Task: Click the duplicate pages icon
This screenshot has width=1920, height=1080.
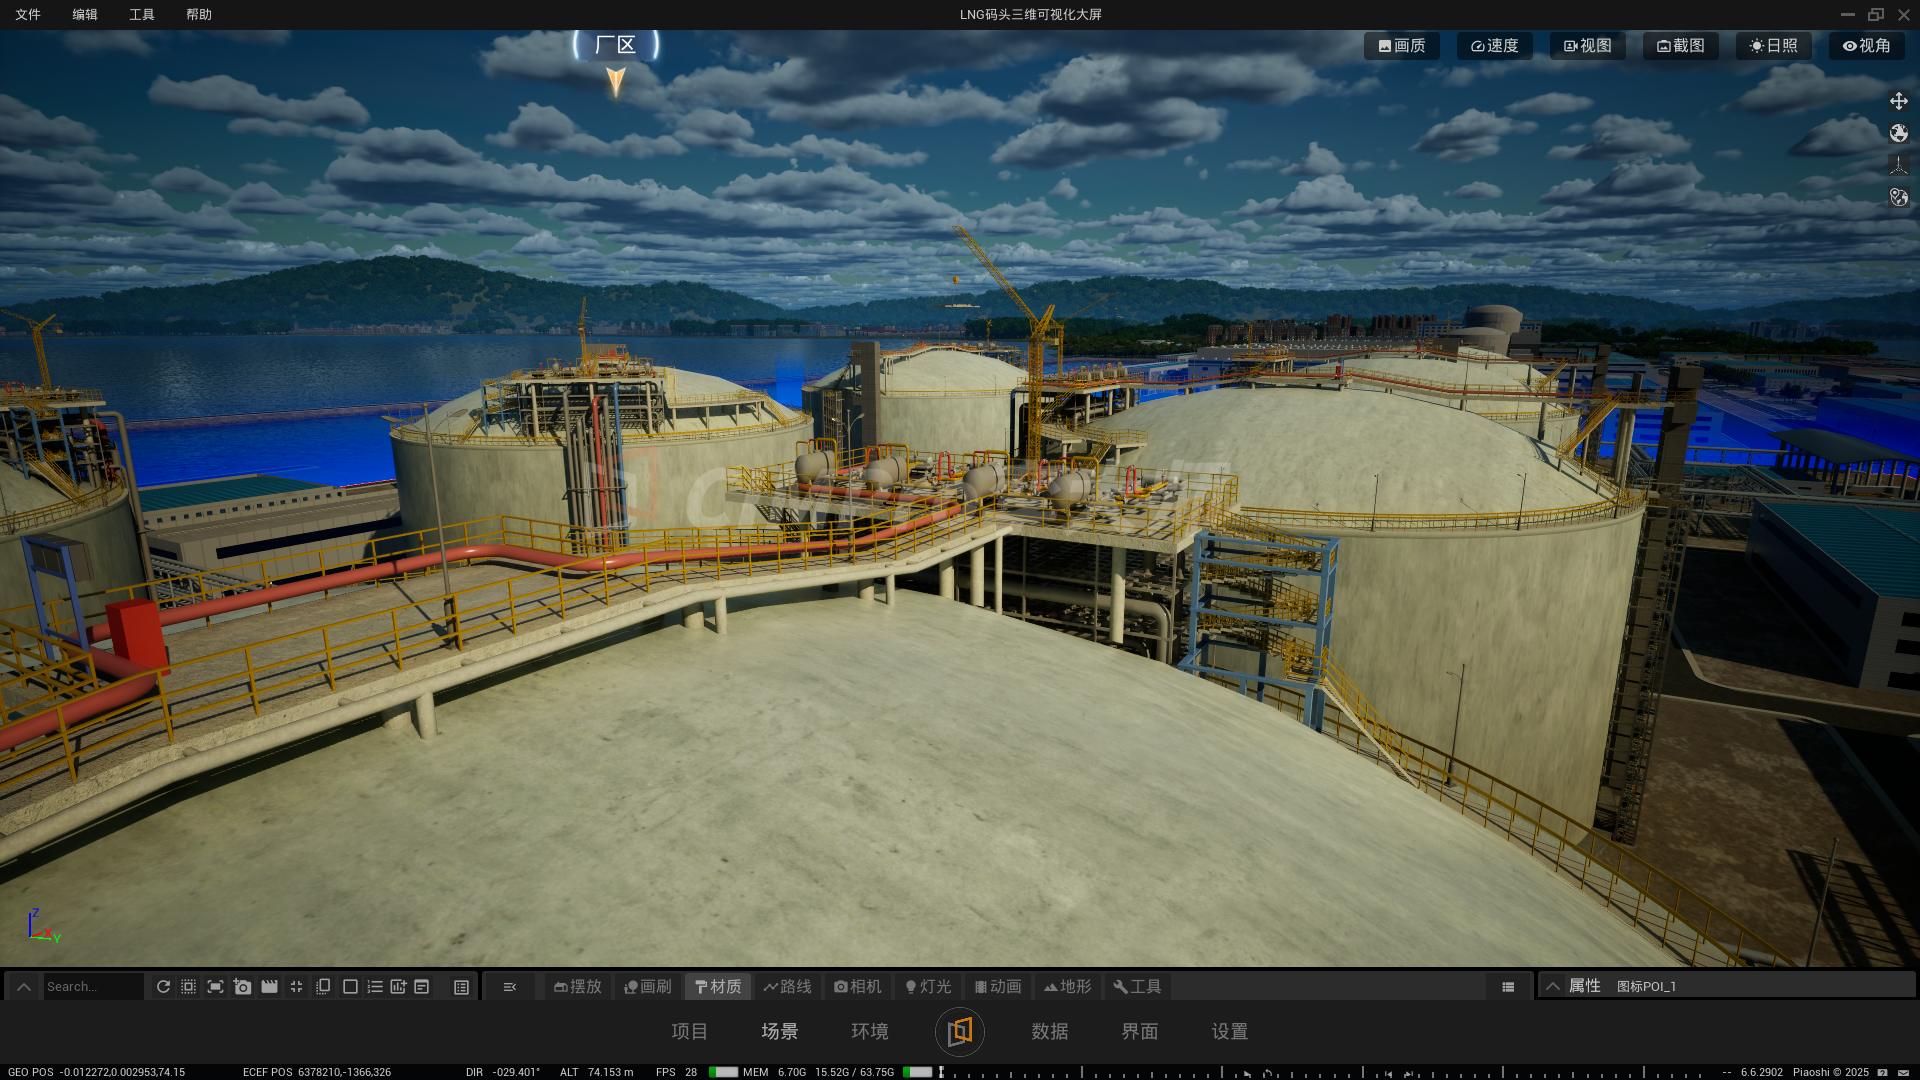Action: click(x=323, y=987)
